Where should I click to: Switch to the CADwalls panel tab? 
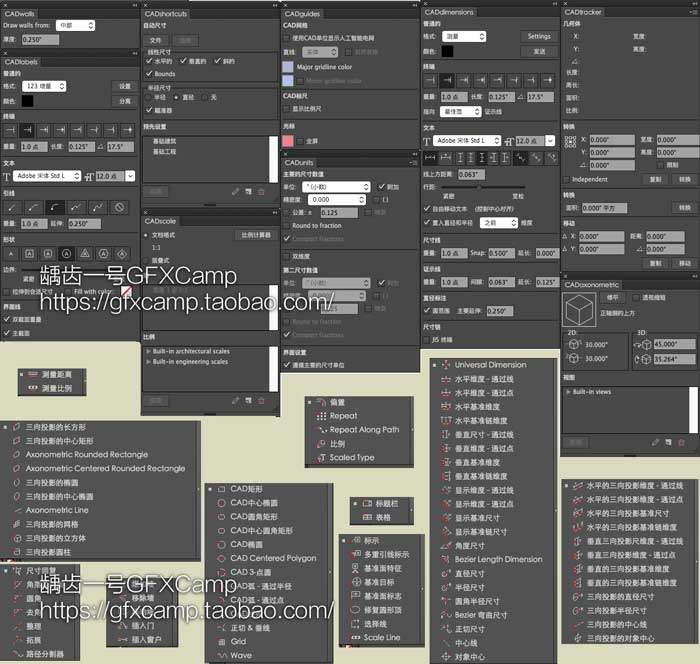pyautogui.click(x=19, y=14)
